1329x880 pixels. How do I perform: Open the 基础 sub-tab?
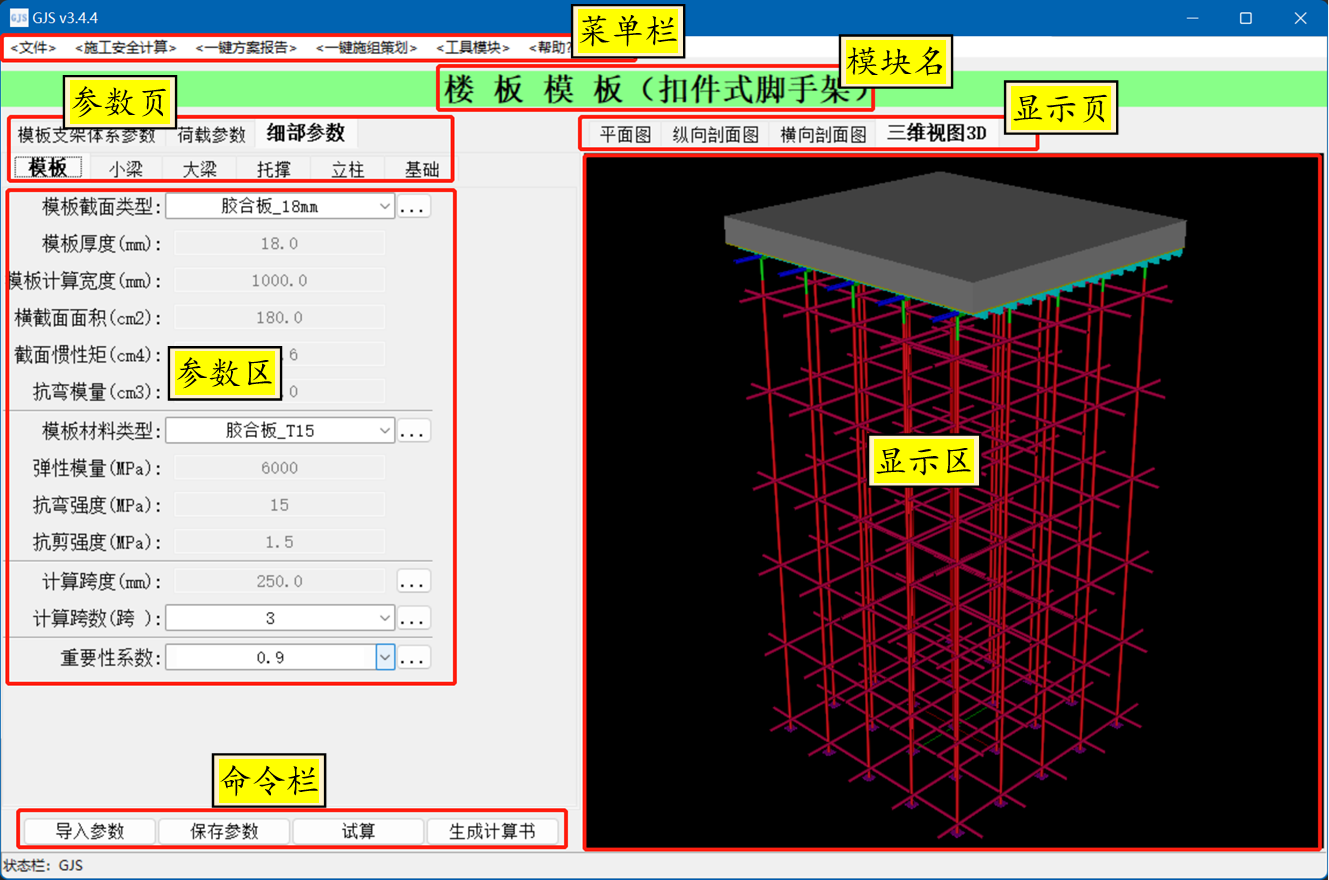click(421, 169)
